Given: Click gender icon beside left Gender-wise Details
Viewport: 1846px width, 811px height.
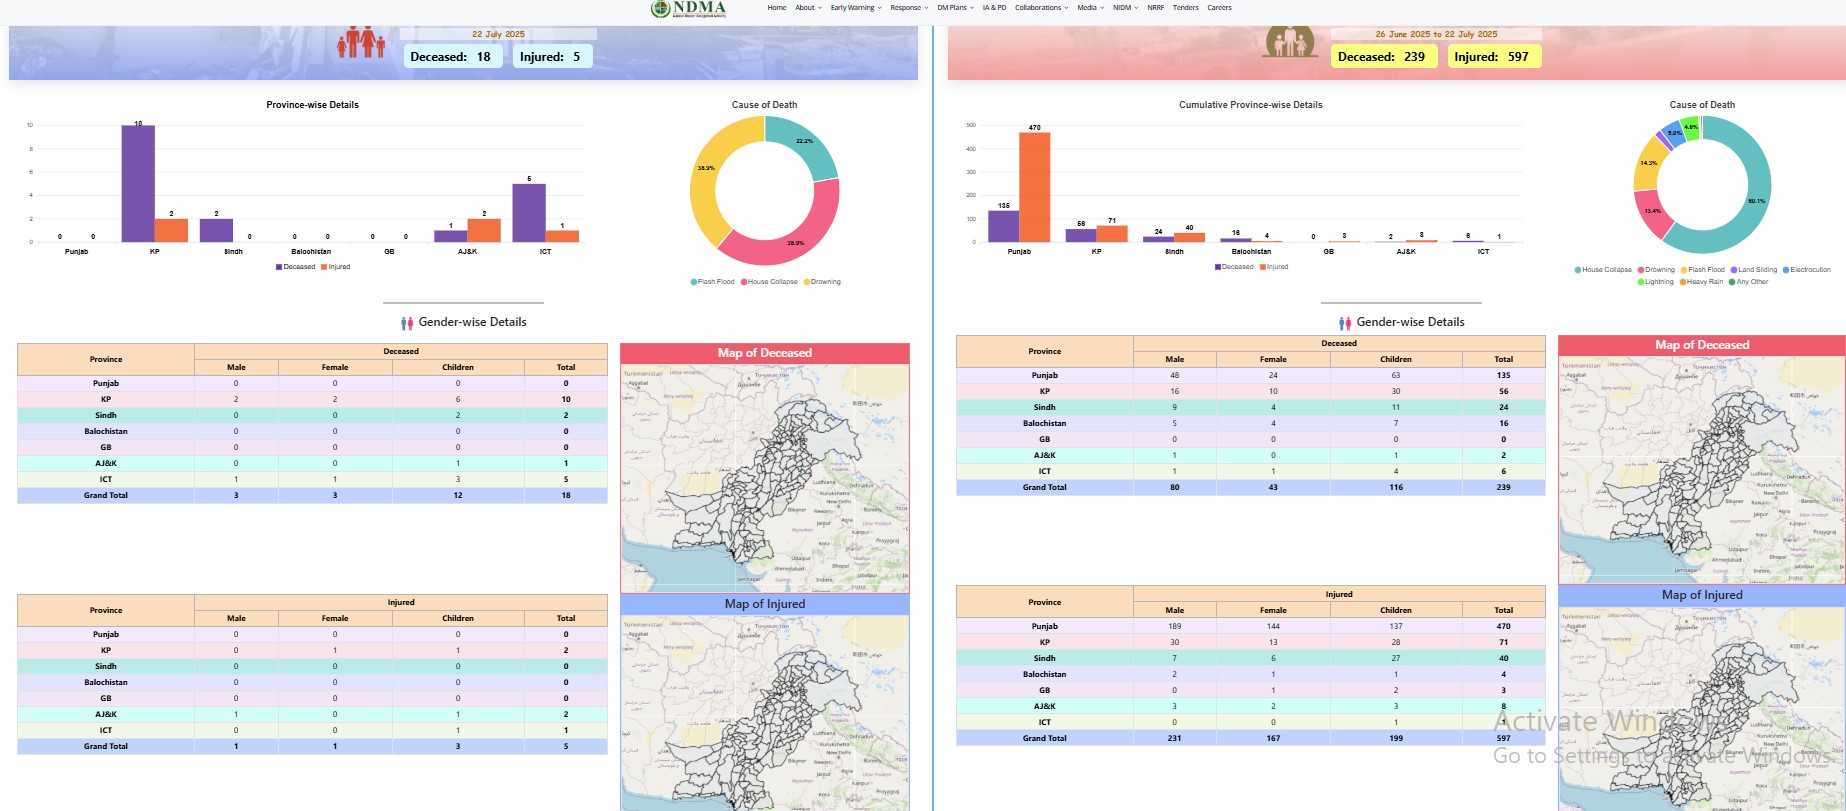Looking at the screenshot, I should (407, 323).
